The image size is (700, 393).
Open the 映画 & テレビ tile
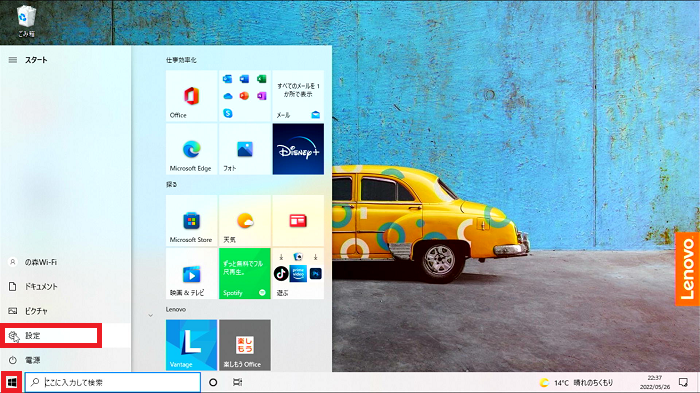[x=192, y=274]
